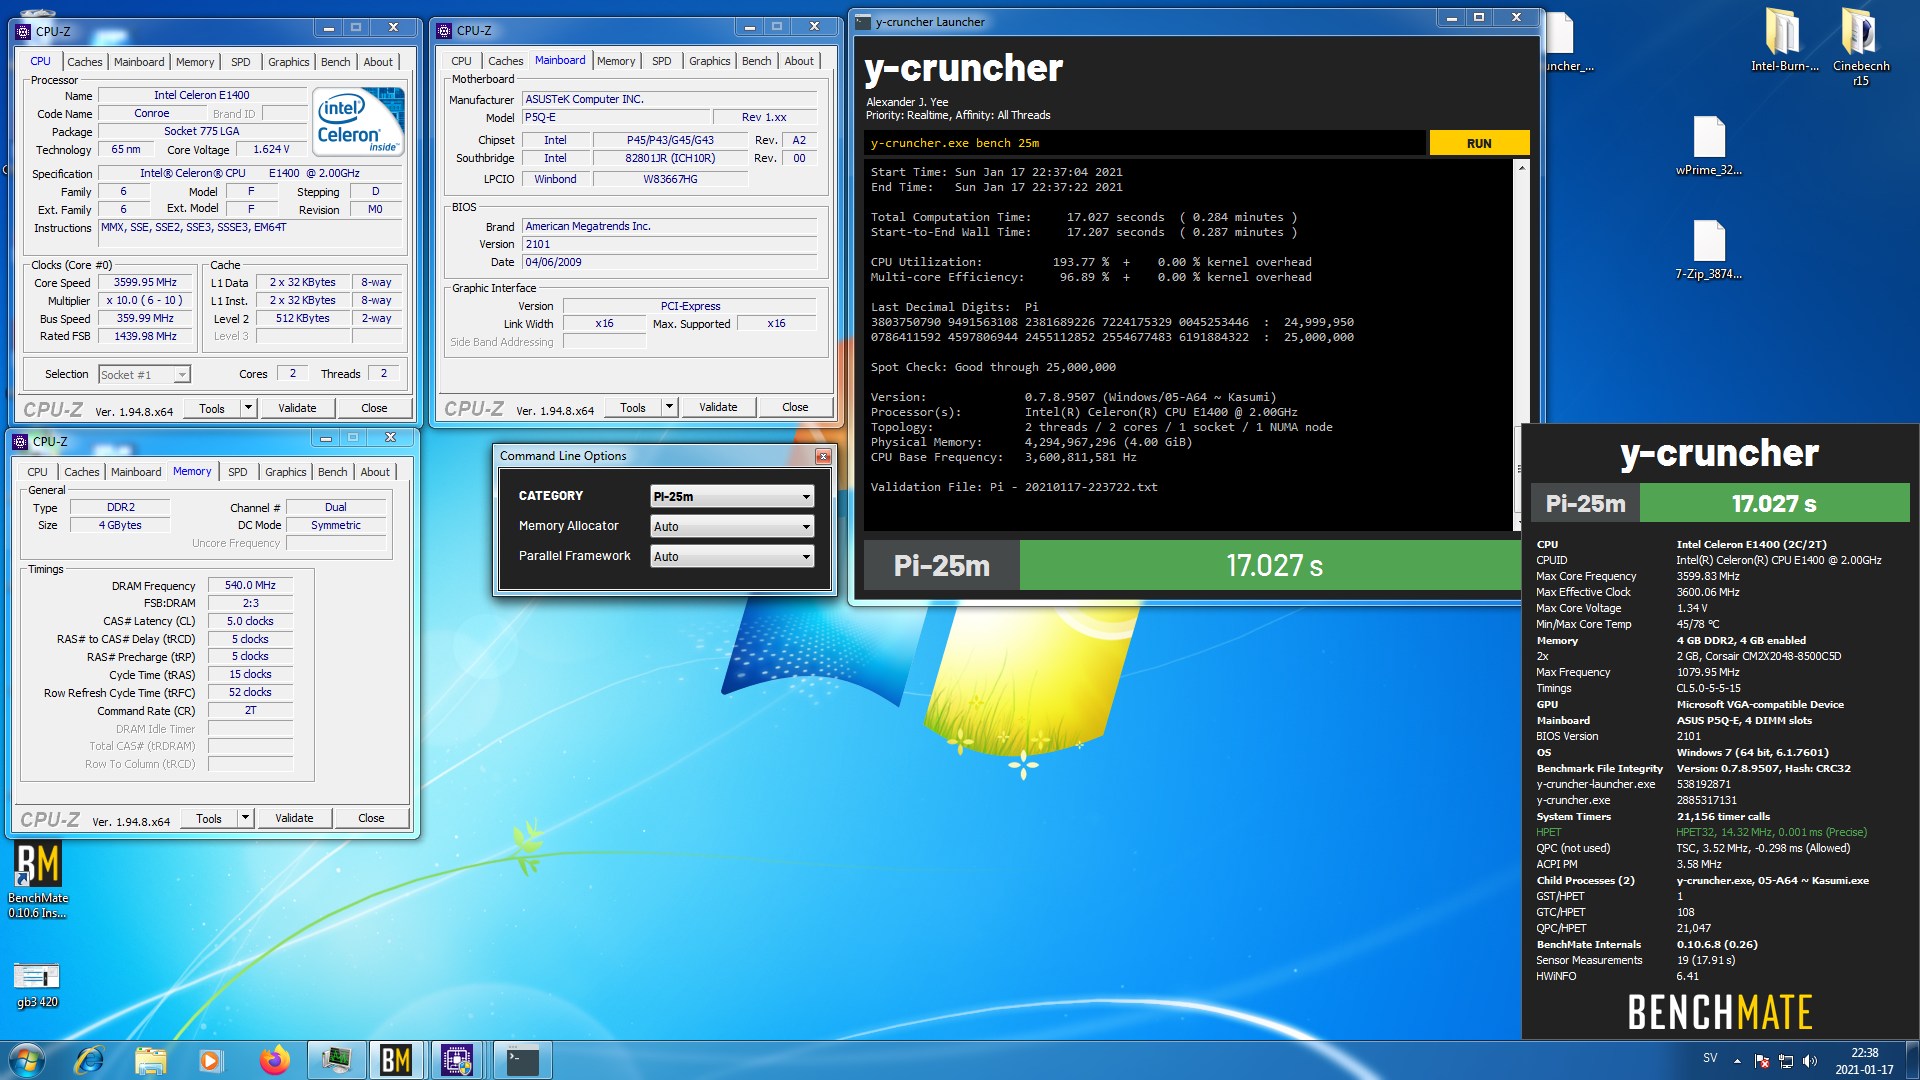This screenshot has height=1080, width=1920.
Task: Click the Intel Celeron inside logo
Action: pos(360,120)
